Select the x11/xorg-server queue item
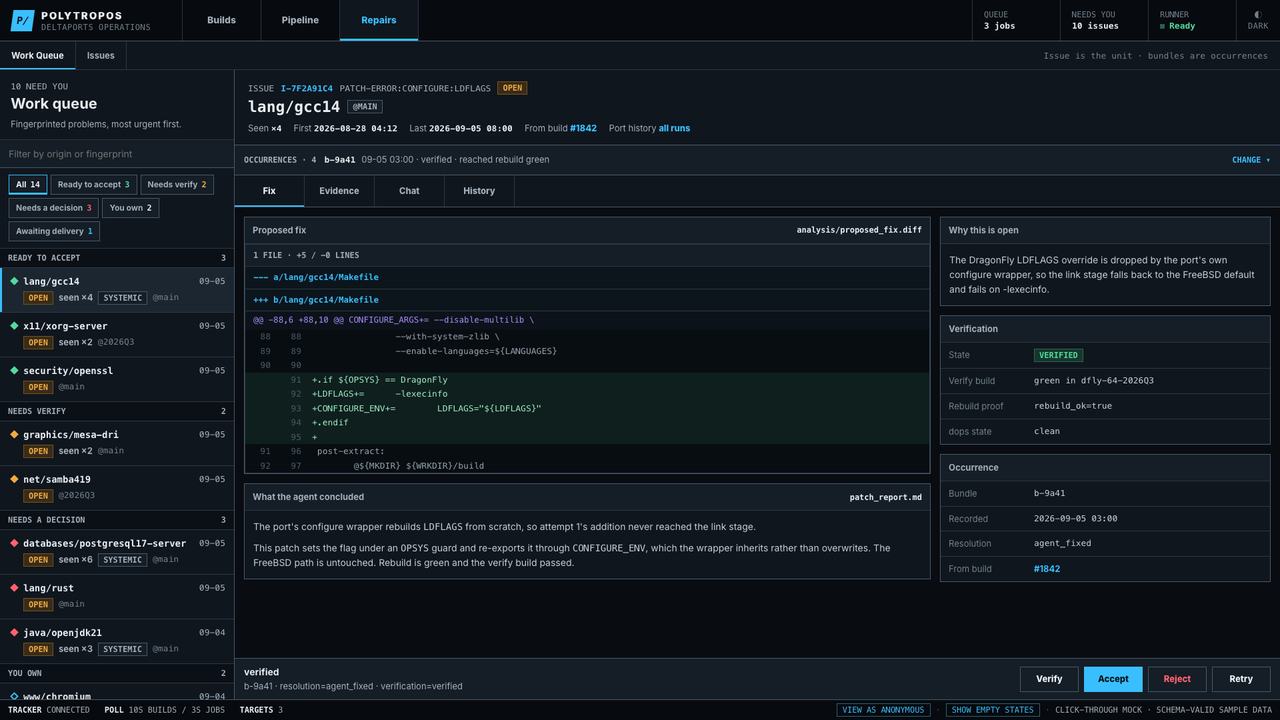 pyautogui.click(x=117, y=334)
